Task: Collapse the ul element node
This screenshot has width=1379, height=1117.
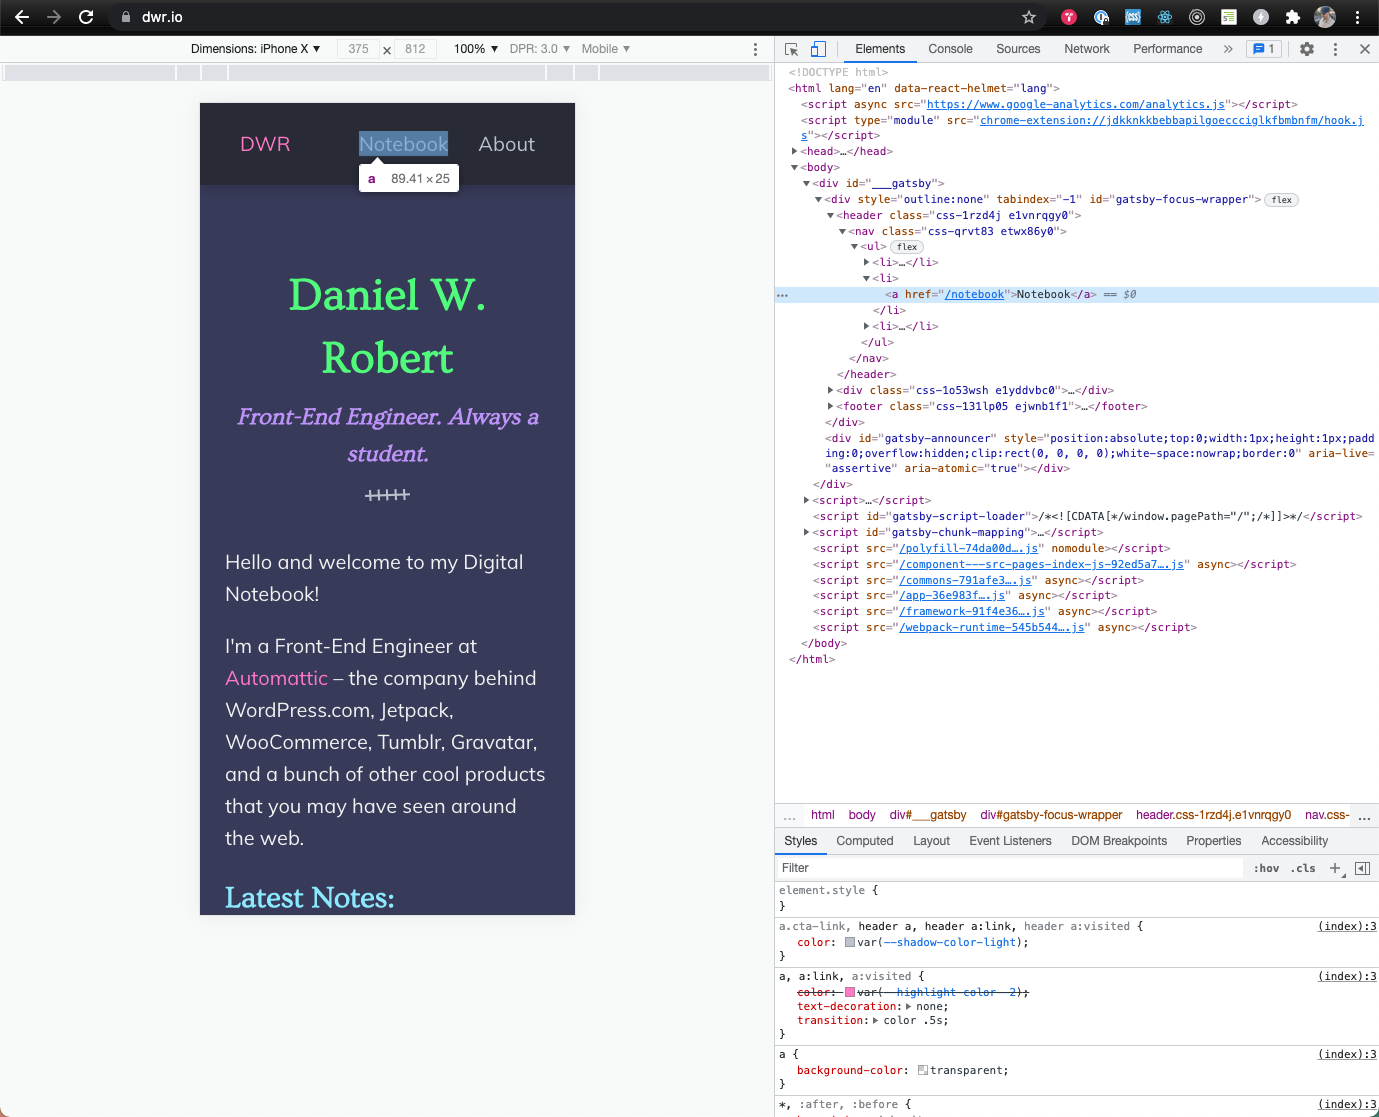Action: (x=855, y=247)
